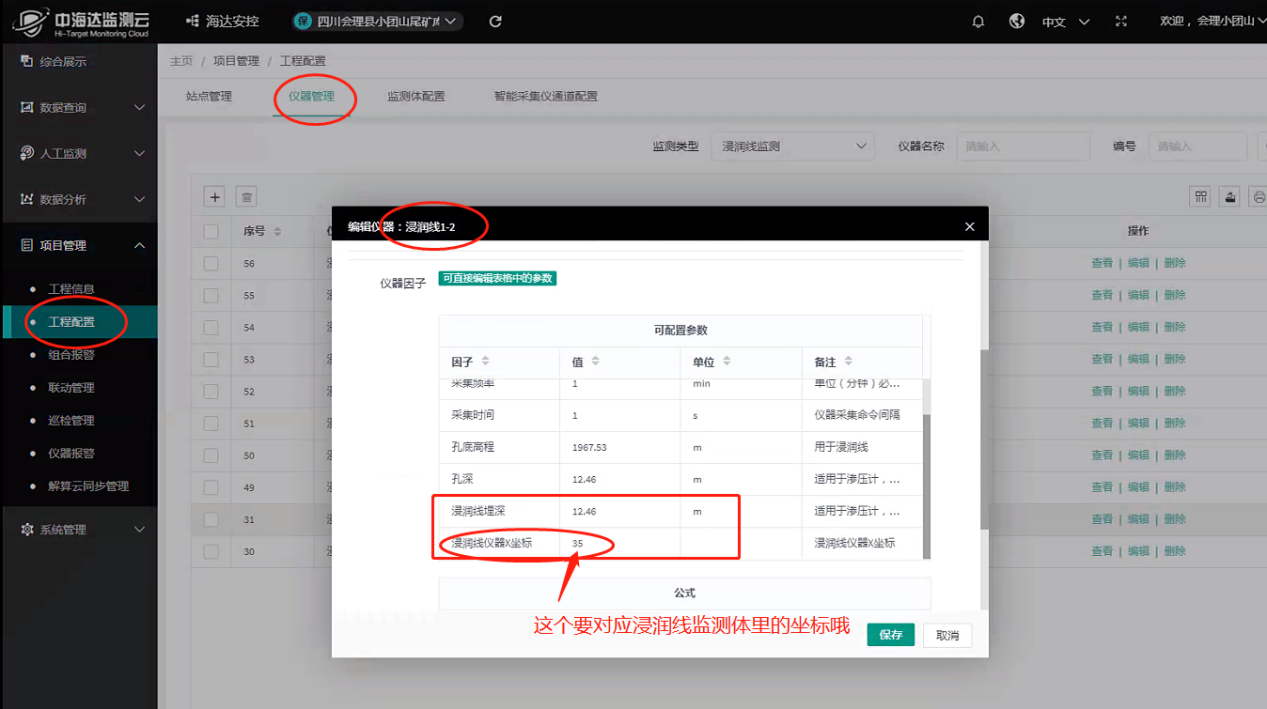Tick the checkbox for row 56
This screenshot has width=1267, height=709.
211,263
